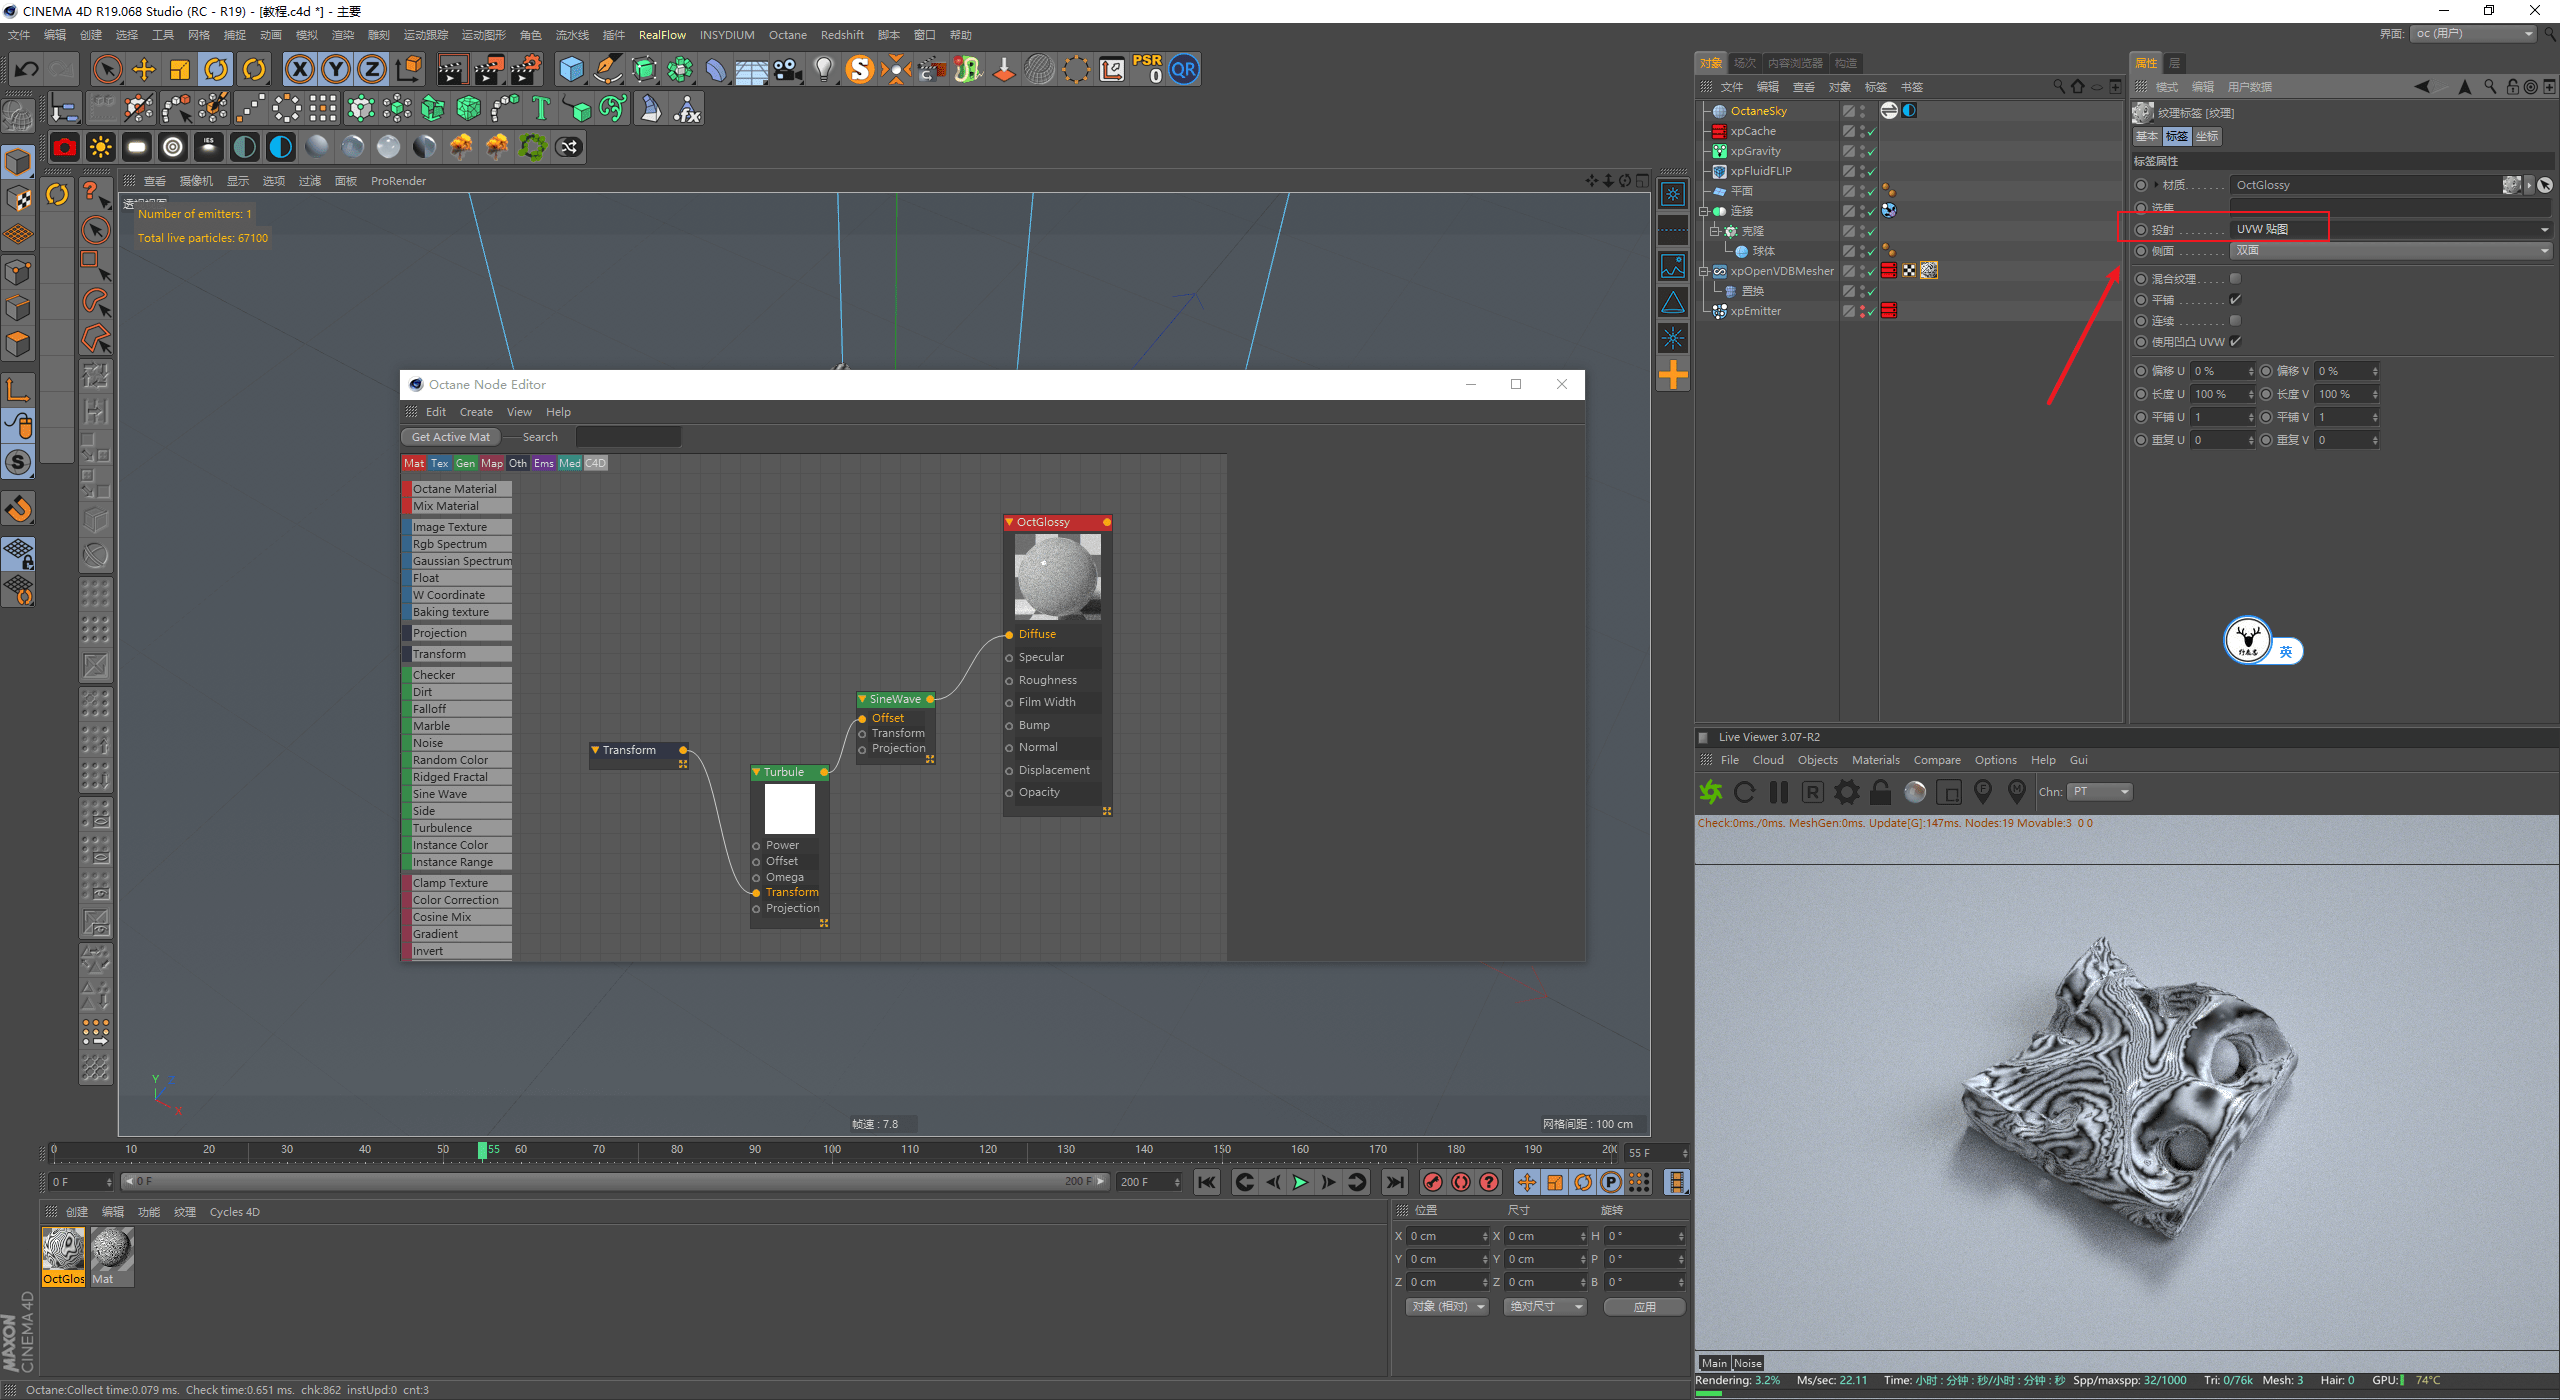Toggle xpCache enable green checkmark
The width and height of the screenshot is (2560, 1400).
click(x=1870, y=131)
